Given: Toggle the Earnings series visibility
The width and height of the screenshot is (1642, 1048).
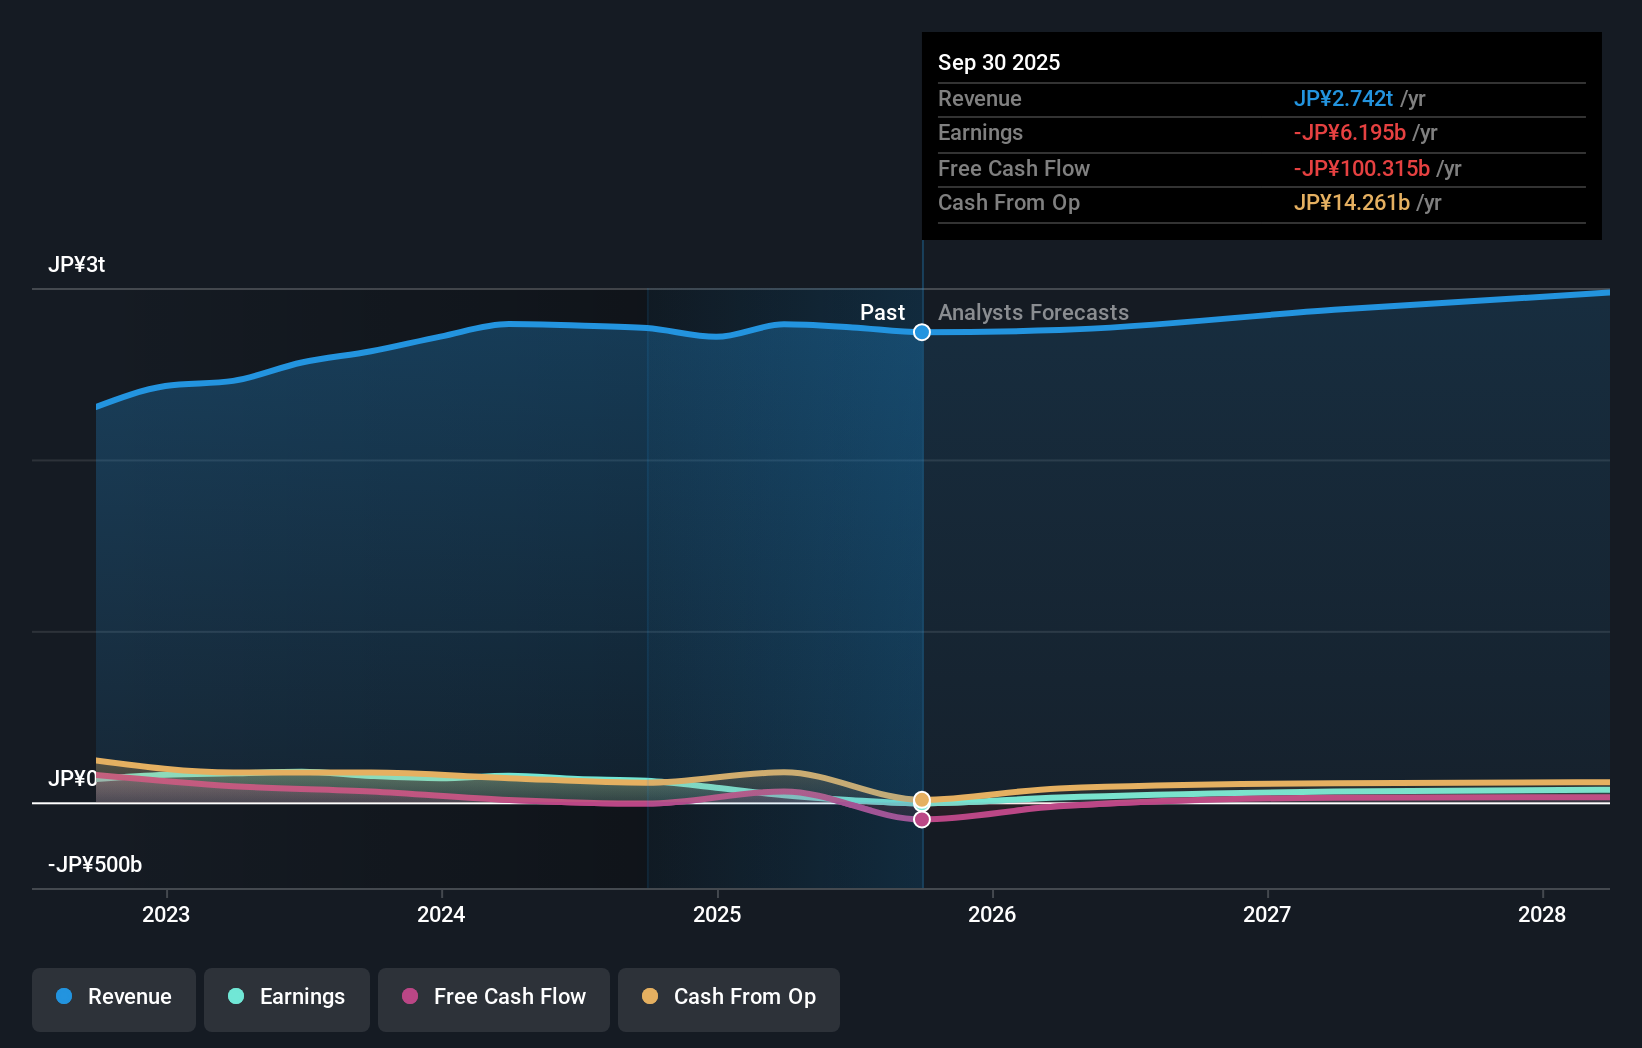Looking at the screenshot, I should pos(286,999).
